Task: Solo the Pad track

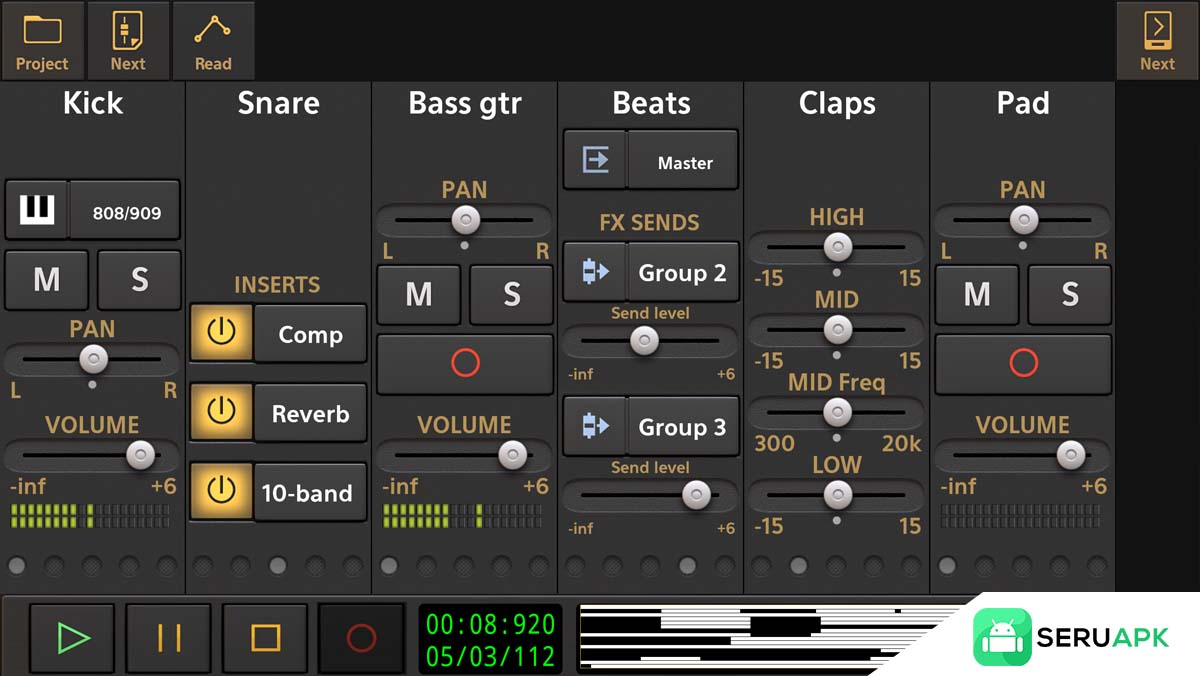Action: coord(1069,294)
